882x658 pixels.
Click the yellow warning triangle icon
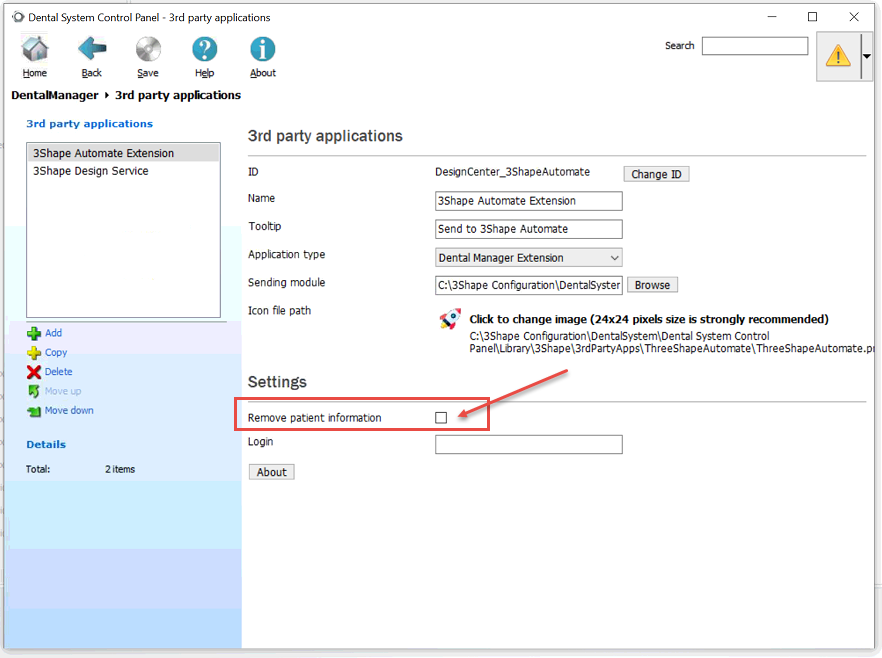838,56
